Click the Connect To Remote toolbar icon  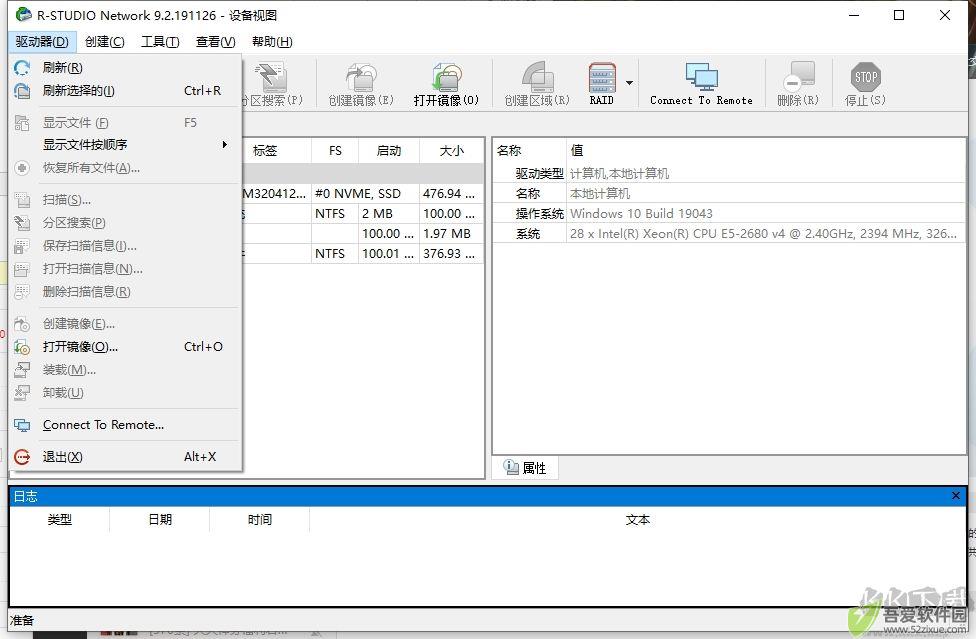[702, 77]
